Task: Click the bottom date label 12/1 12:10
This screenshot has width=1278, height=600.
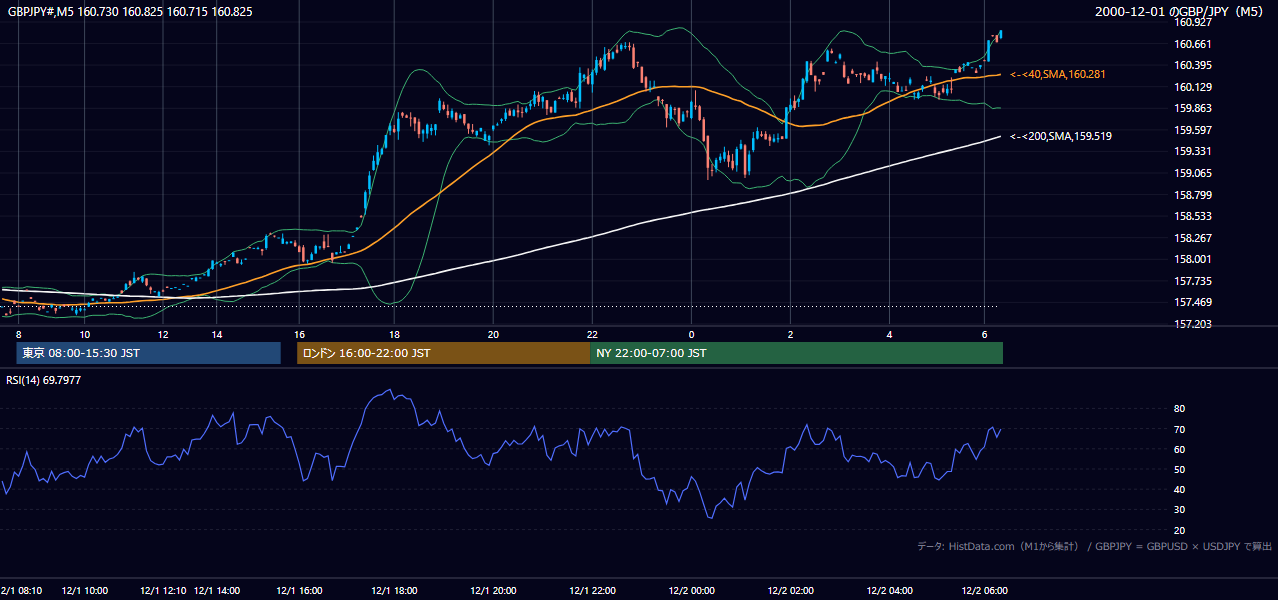Action: tap(163, 591)
